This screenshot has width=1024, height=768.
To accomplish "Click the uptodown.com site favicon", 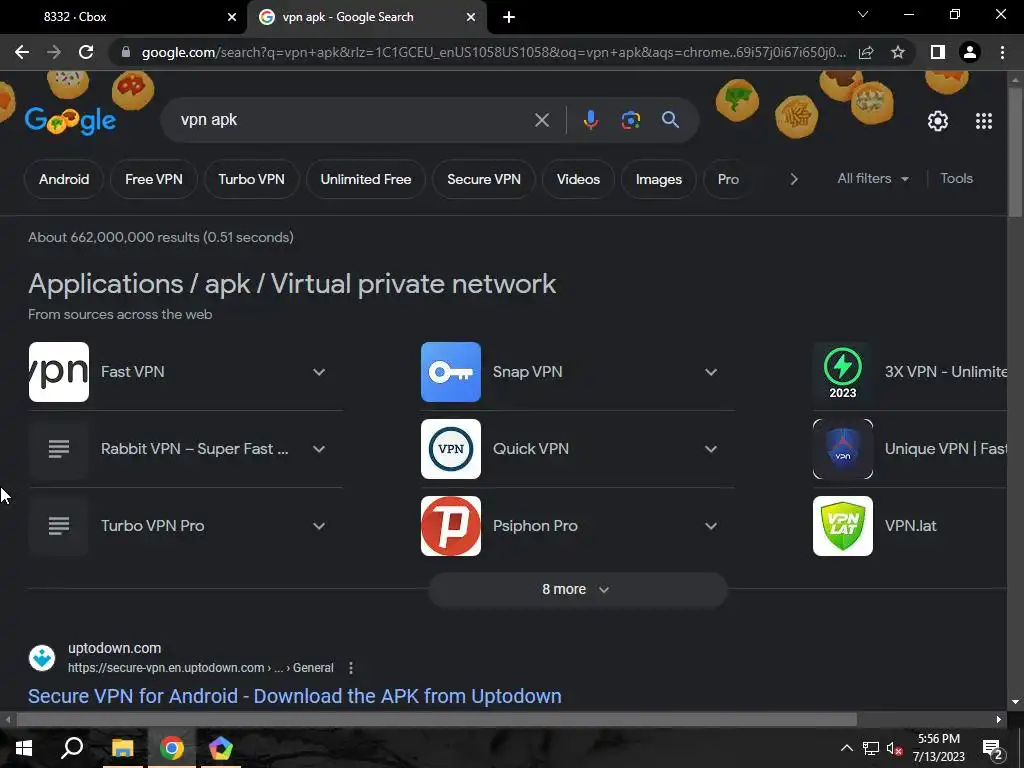I will [42, 658].
